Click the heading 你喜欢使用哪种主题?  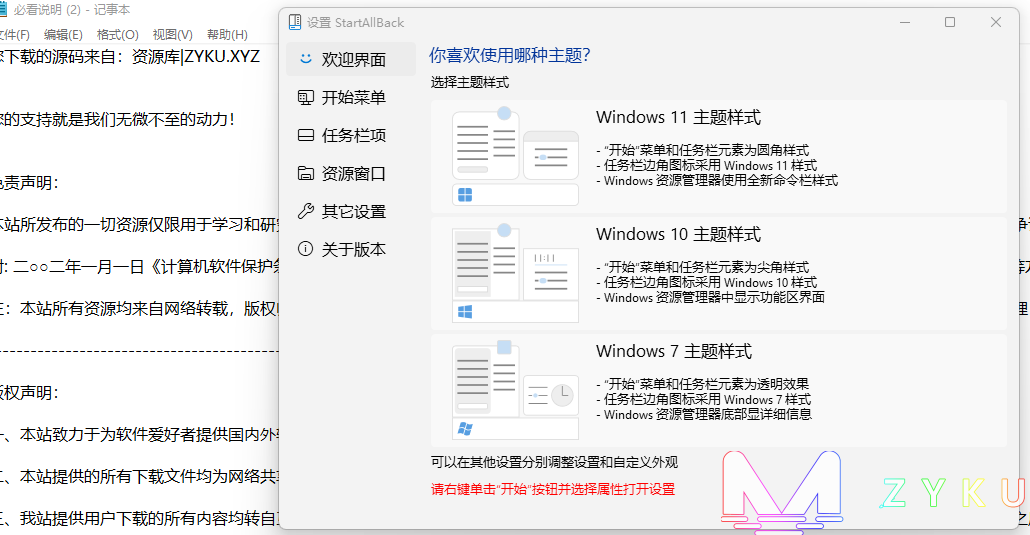coord(510,55)
